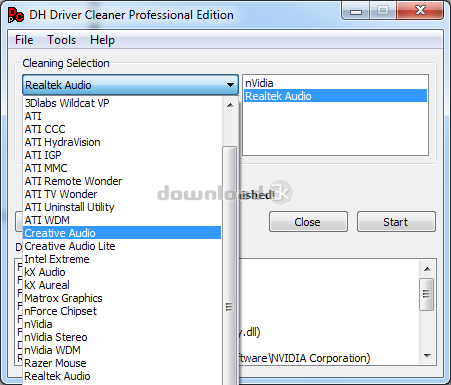Choose nVidia Stereo from dropdown
This screenshot has height=385, width=451.
tap(122, 337)
